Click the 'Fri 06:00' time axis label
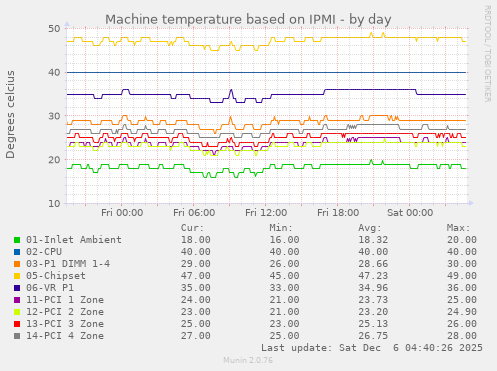Screen dimensions: 497x371 click(194, 213)
